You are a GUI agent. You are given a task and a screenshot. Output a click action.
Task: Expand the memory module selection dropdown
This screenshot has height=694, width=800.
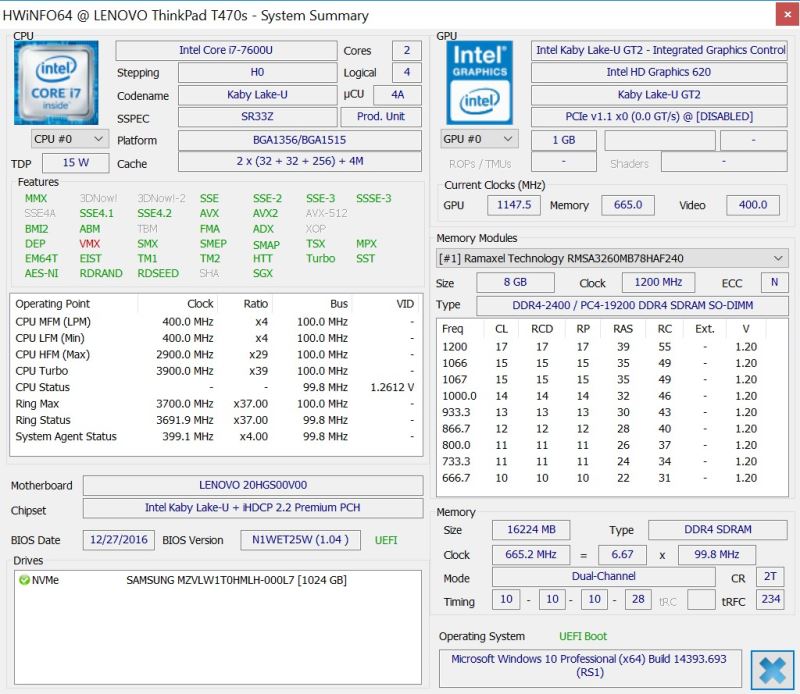pyautogui.click(x=612, y=258)
